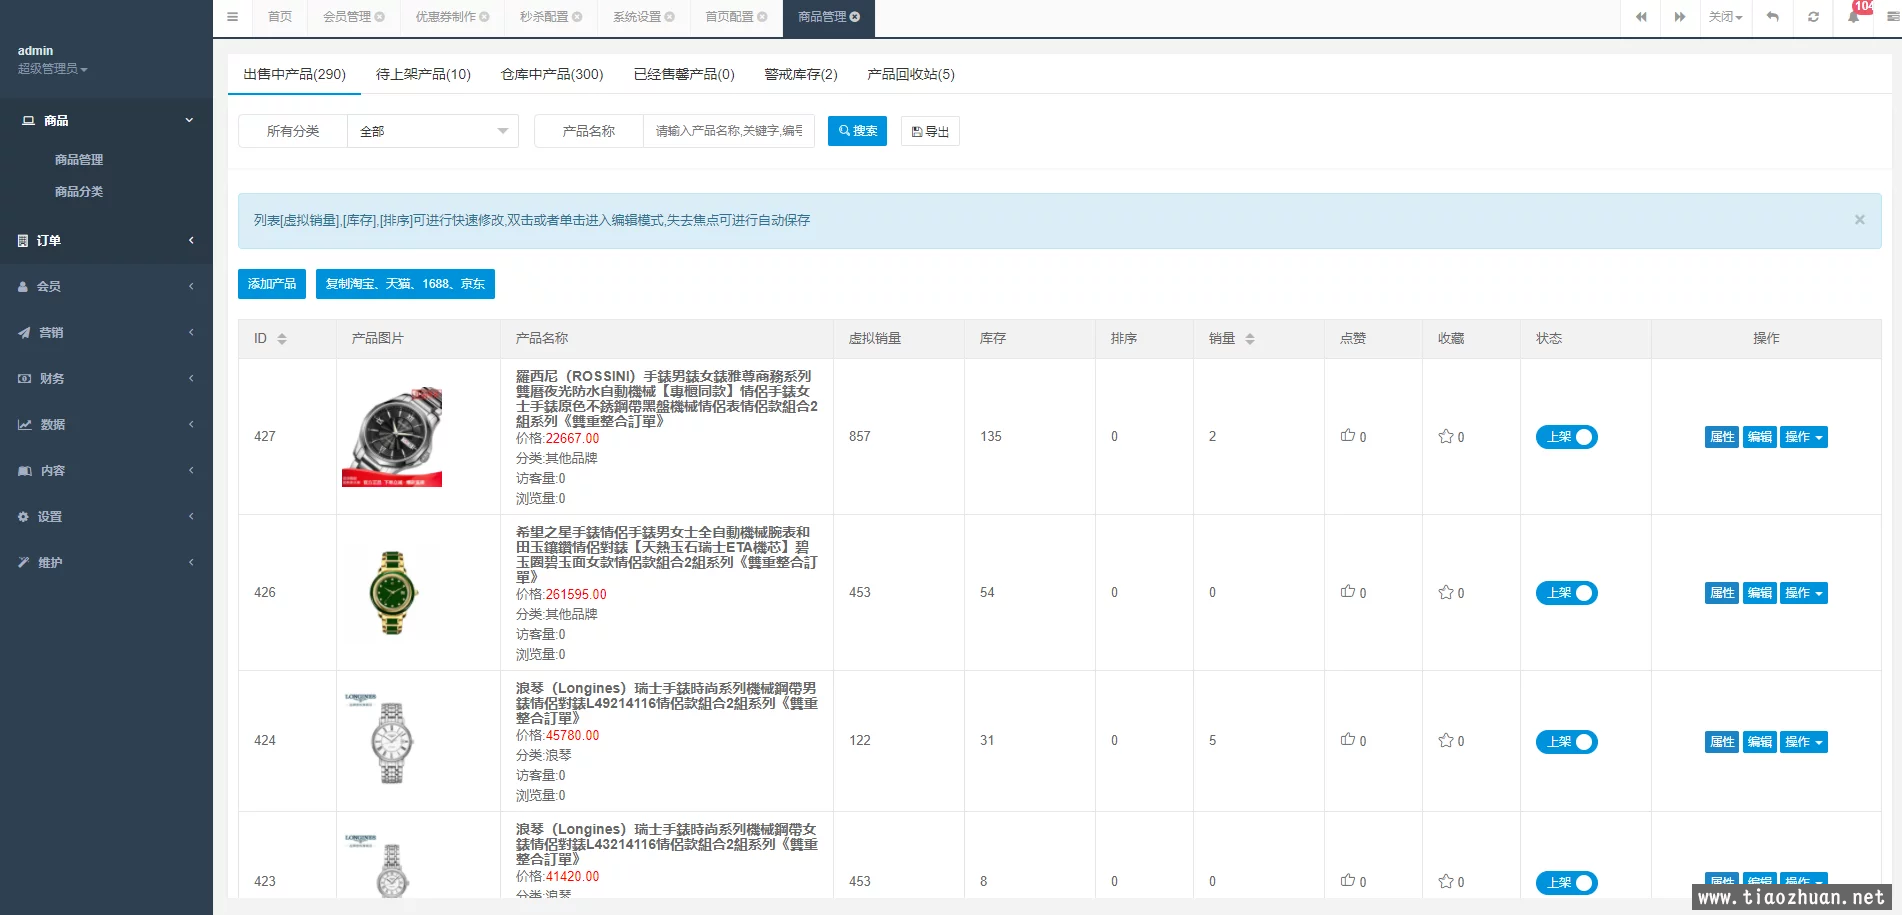This screenshot has width=1902, height=915.
Task: Expand the 会员 sidebar menu
Action: tap(106, 286)
